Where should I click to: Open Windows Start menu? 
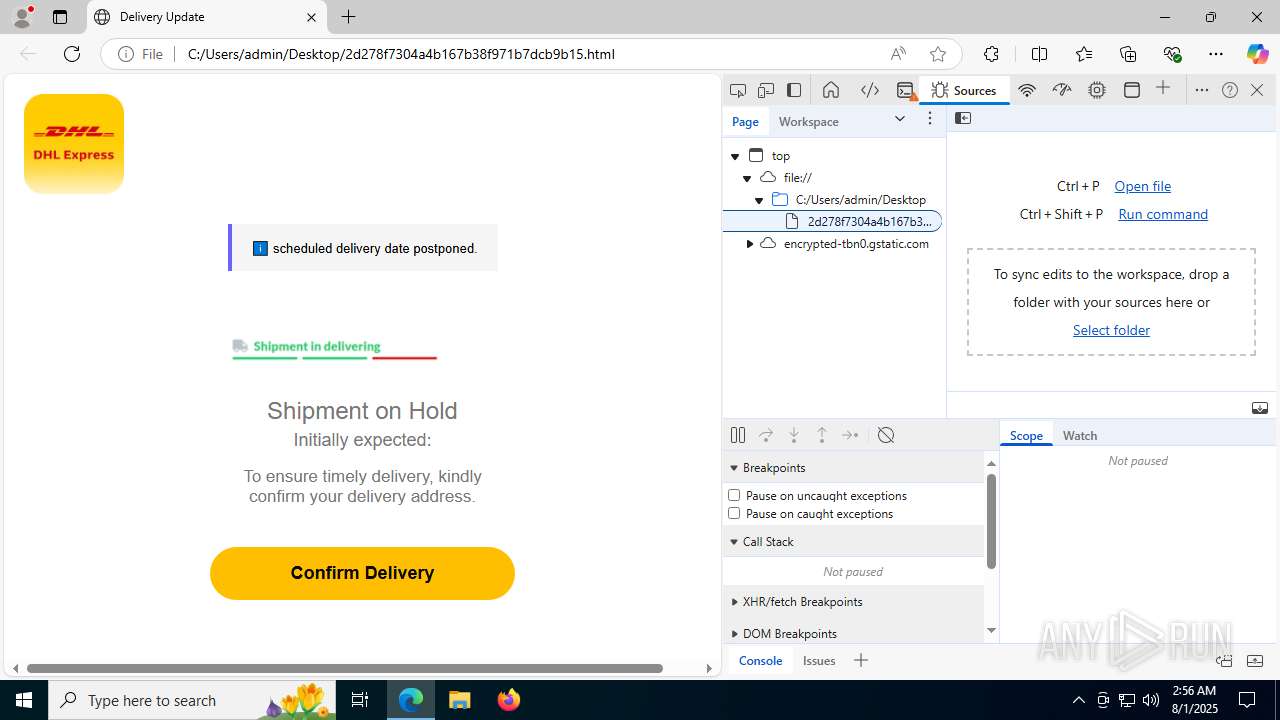(x=24, y=700)
